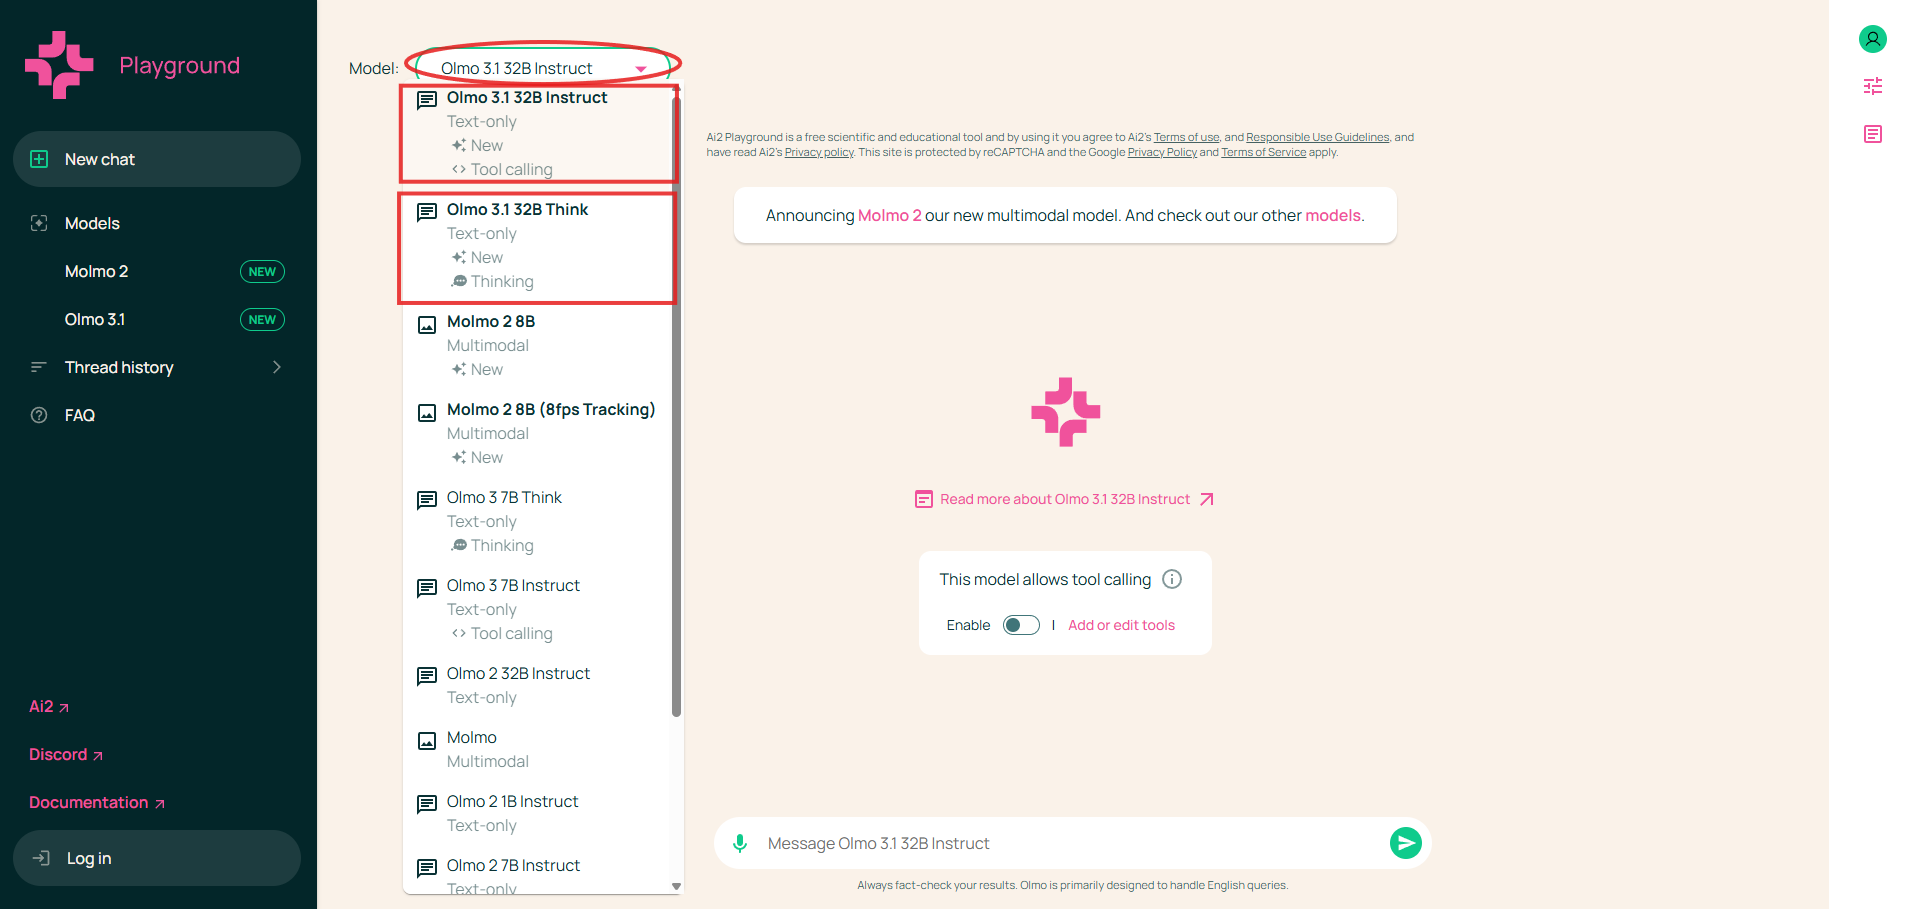Click the Ai2 Playground logo icon
Image resolution: width=1913 pixels, height=909 pixels.
click(x=59, y=65)
